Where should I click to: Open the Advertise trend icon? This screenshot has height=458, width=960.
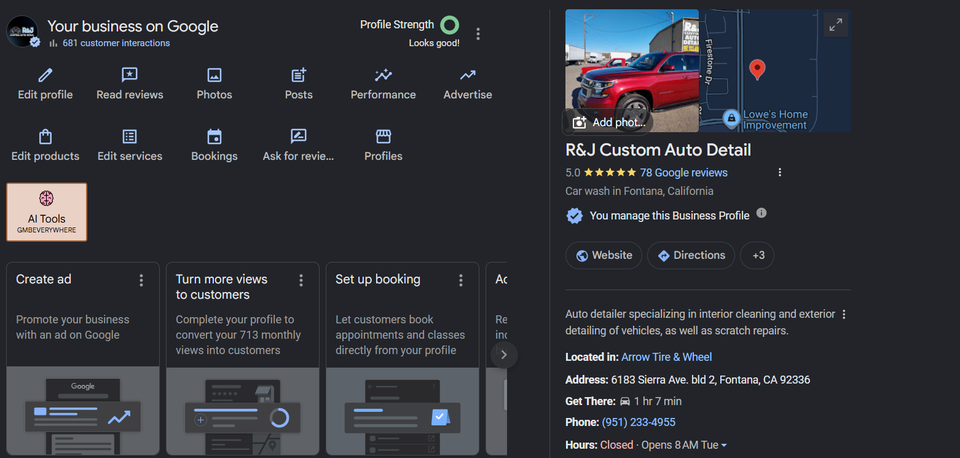click(468, 75)
